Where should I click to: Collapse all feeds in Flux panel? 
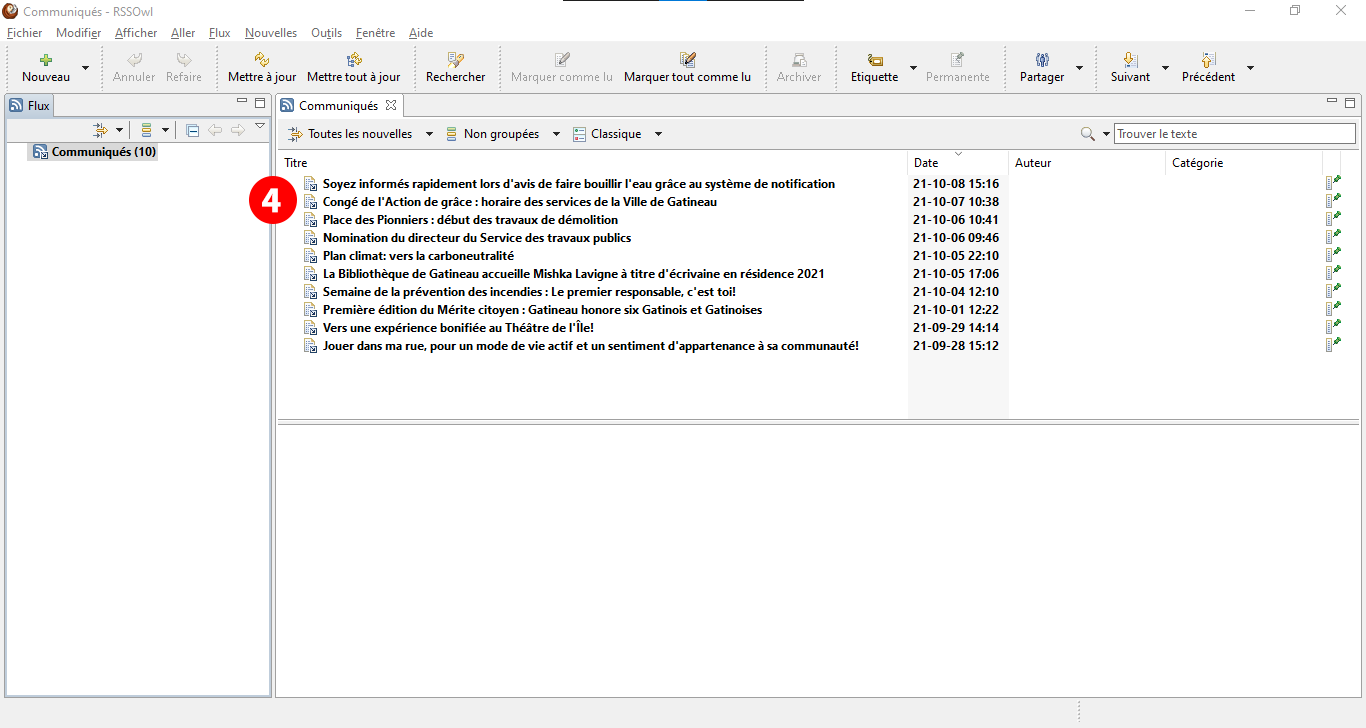(x=192, y=130)
